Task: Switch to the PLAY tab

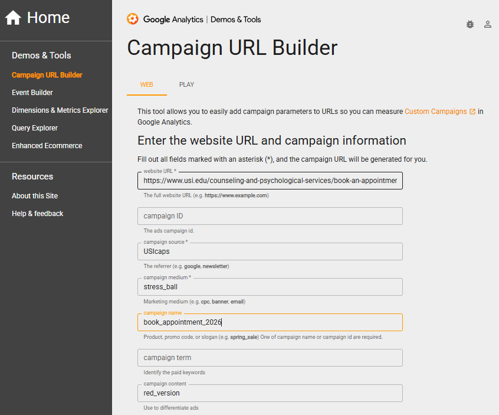Action: coord(187,85)
